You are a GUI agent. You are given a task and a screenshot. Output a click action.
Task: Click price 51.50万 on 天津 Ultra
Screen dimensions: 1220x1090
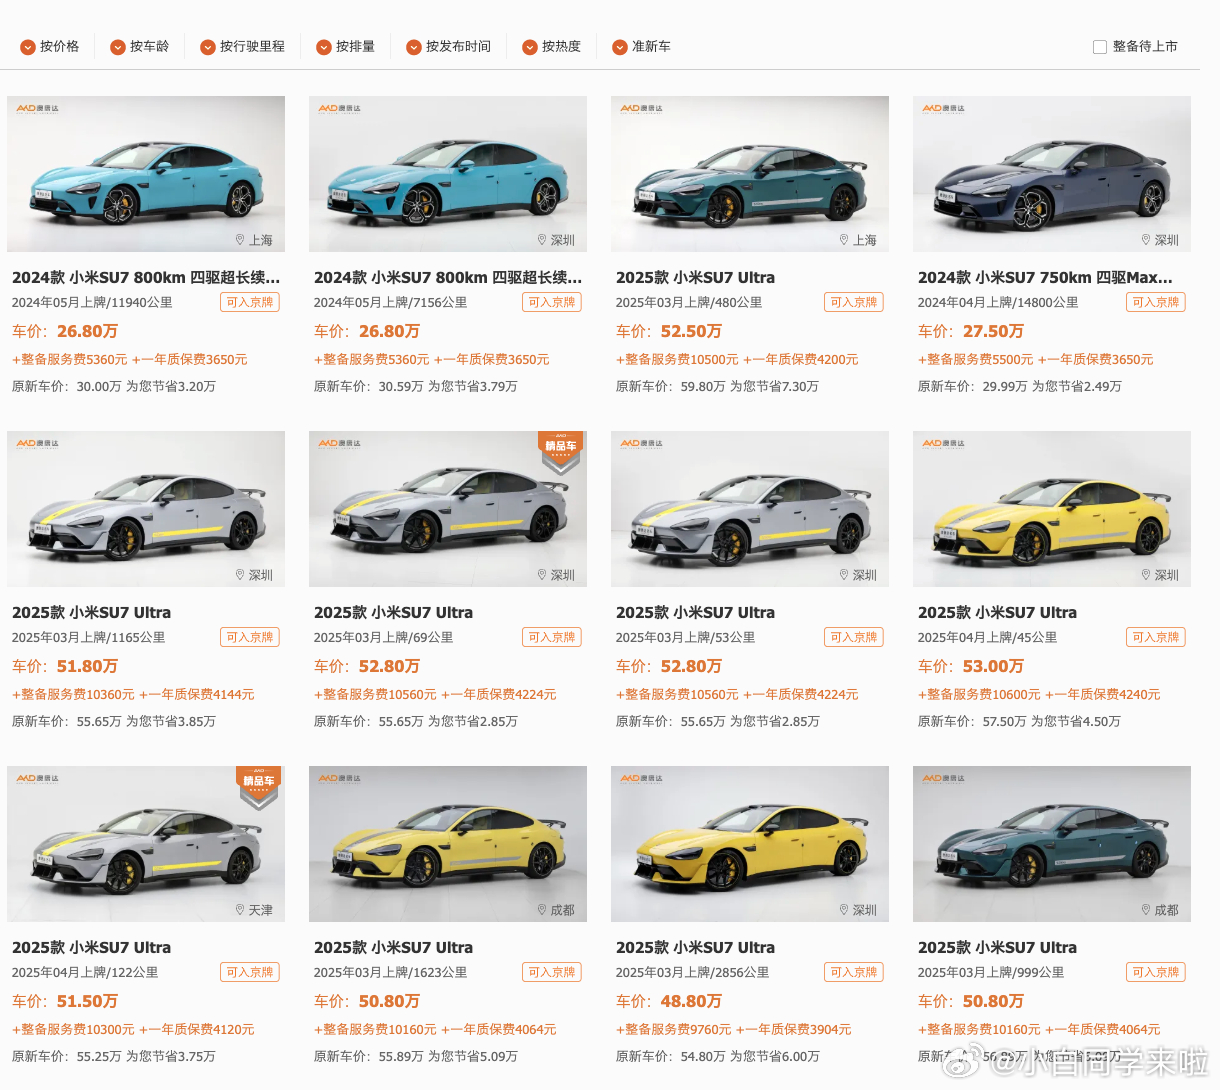click(x=87, y=1001)
